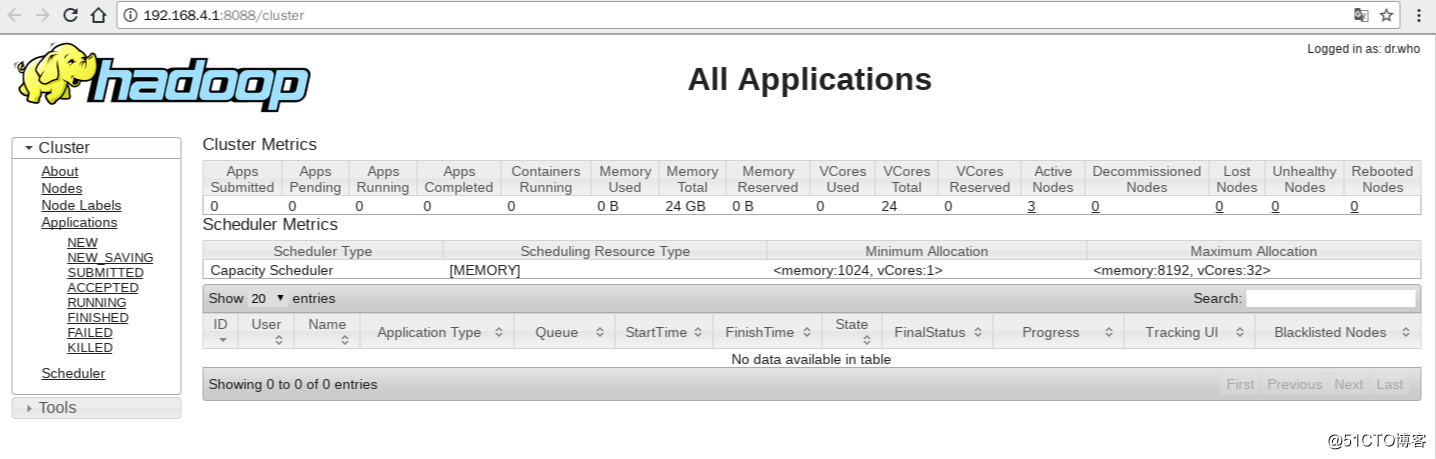Click the browser forward arrow
Screen dimensions: 1436x459
43,15
